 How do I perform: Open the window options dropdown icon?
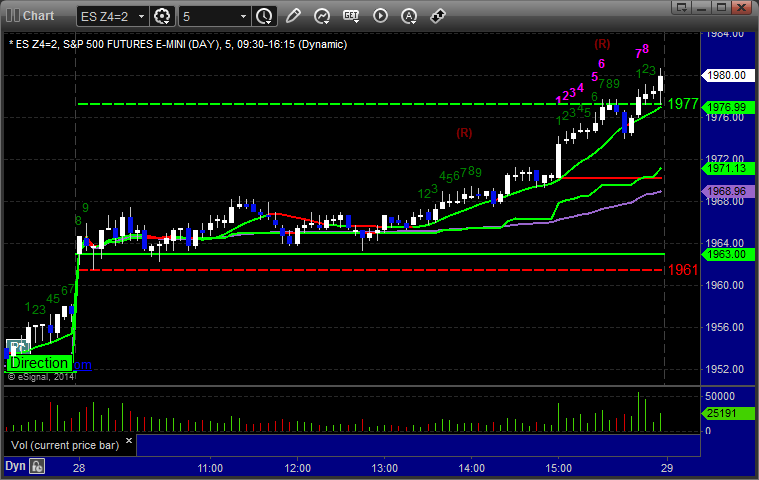[x=682, y=7]
